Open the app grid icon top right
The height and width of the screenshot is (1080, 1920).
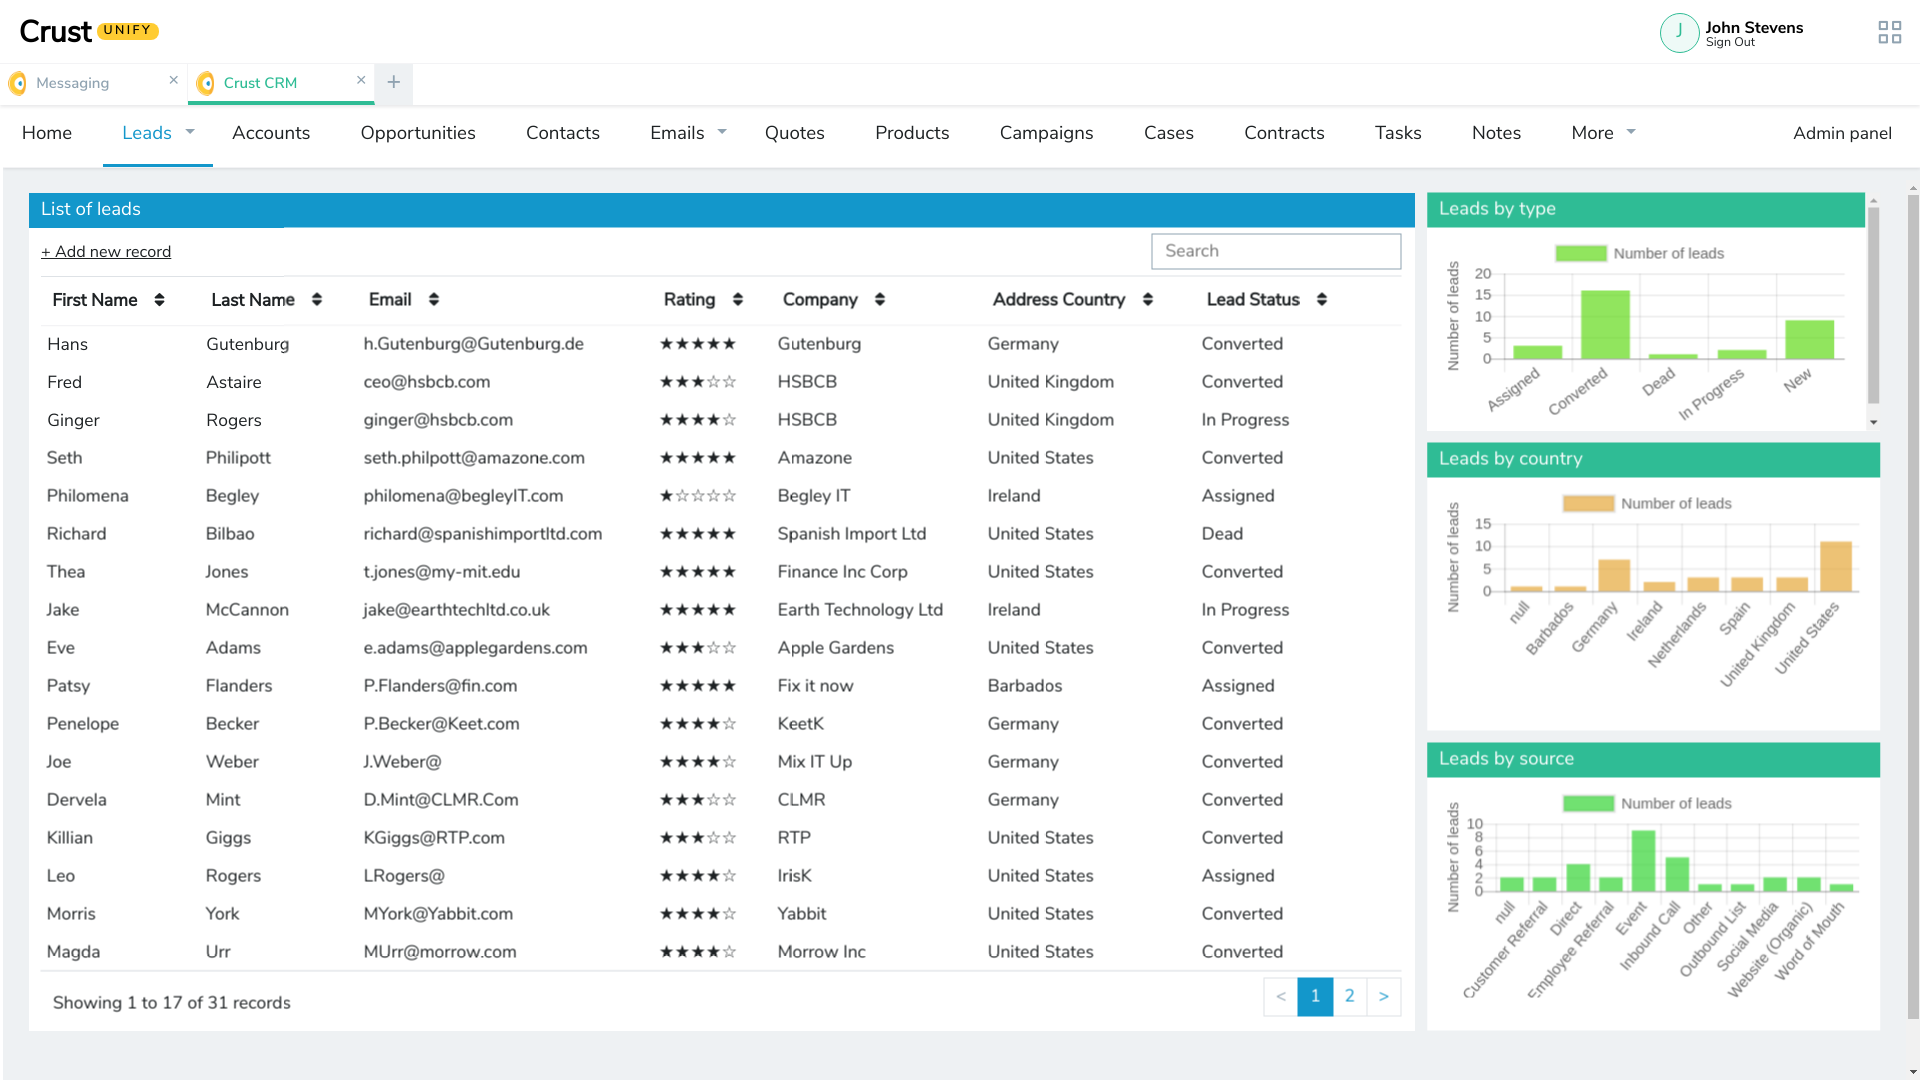[x=1889, y=33]
